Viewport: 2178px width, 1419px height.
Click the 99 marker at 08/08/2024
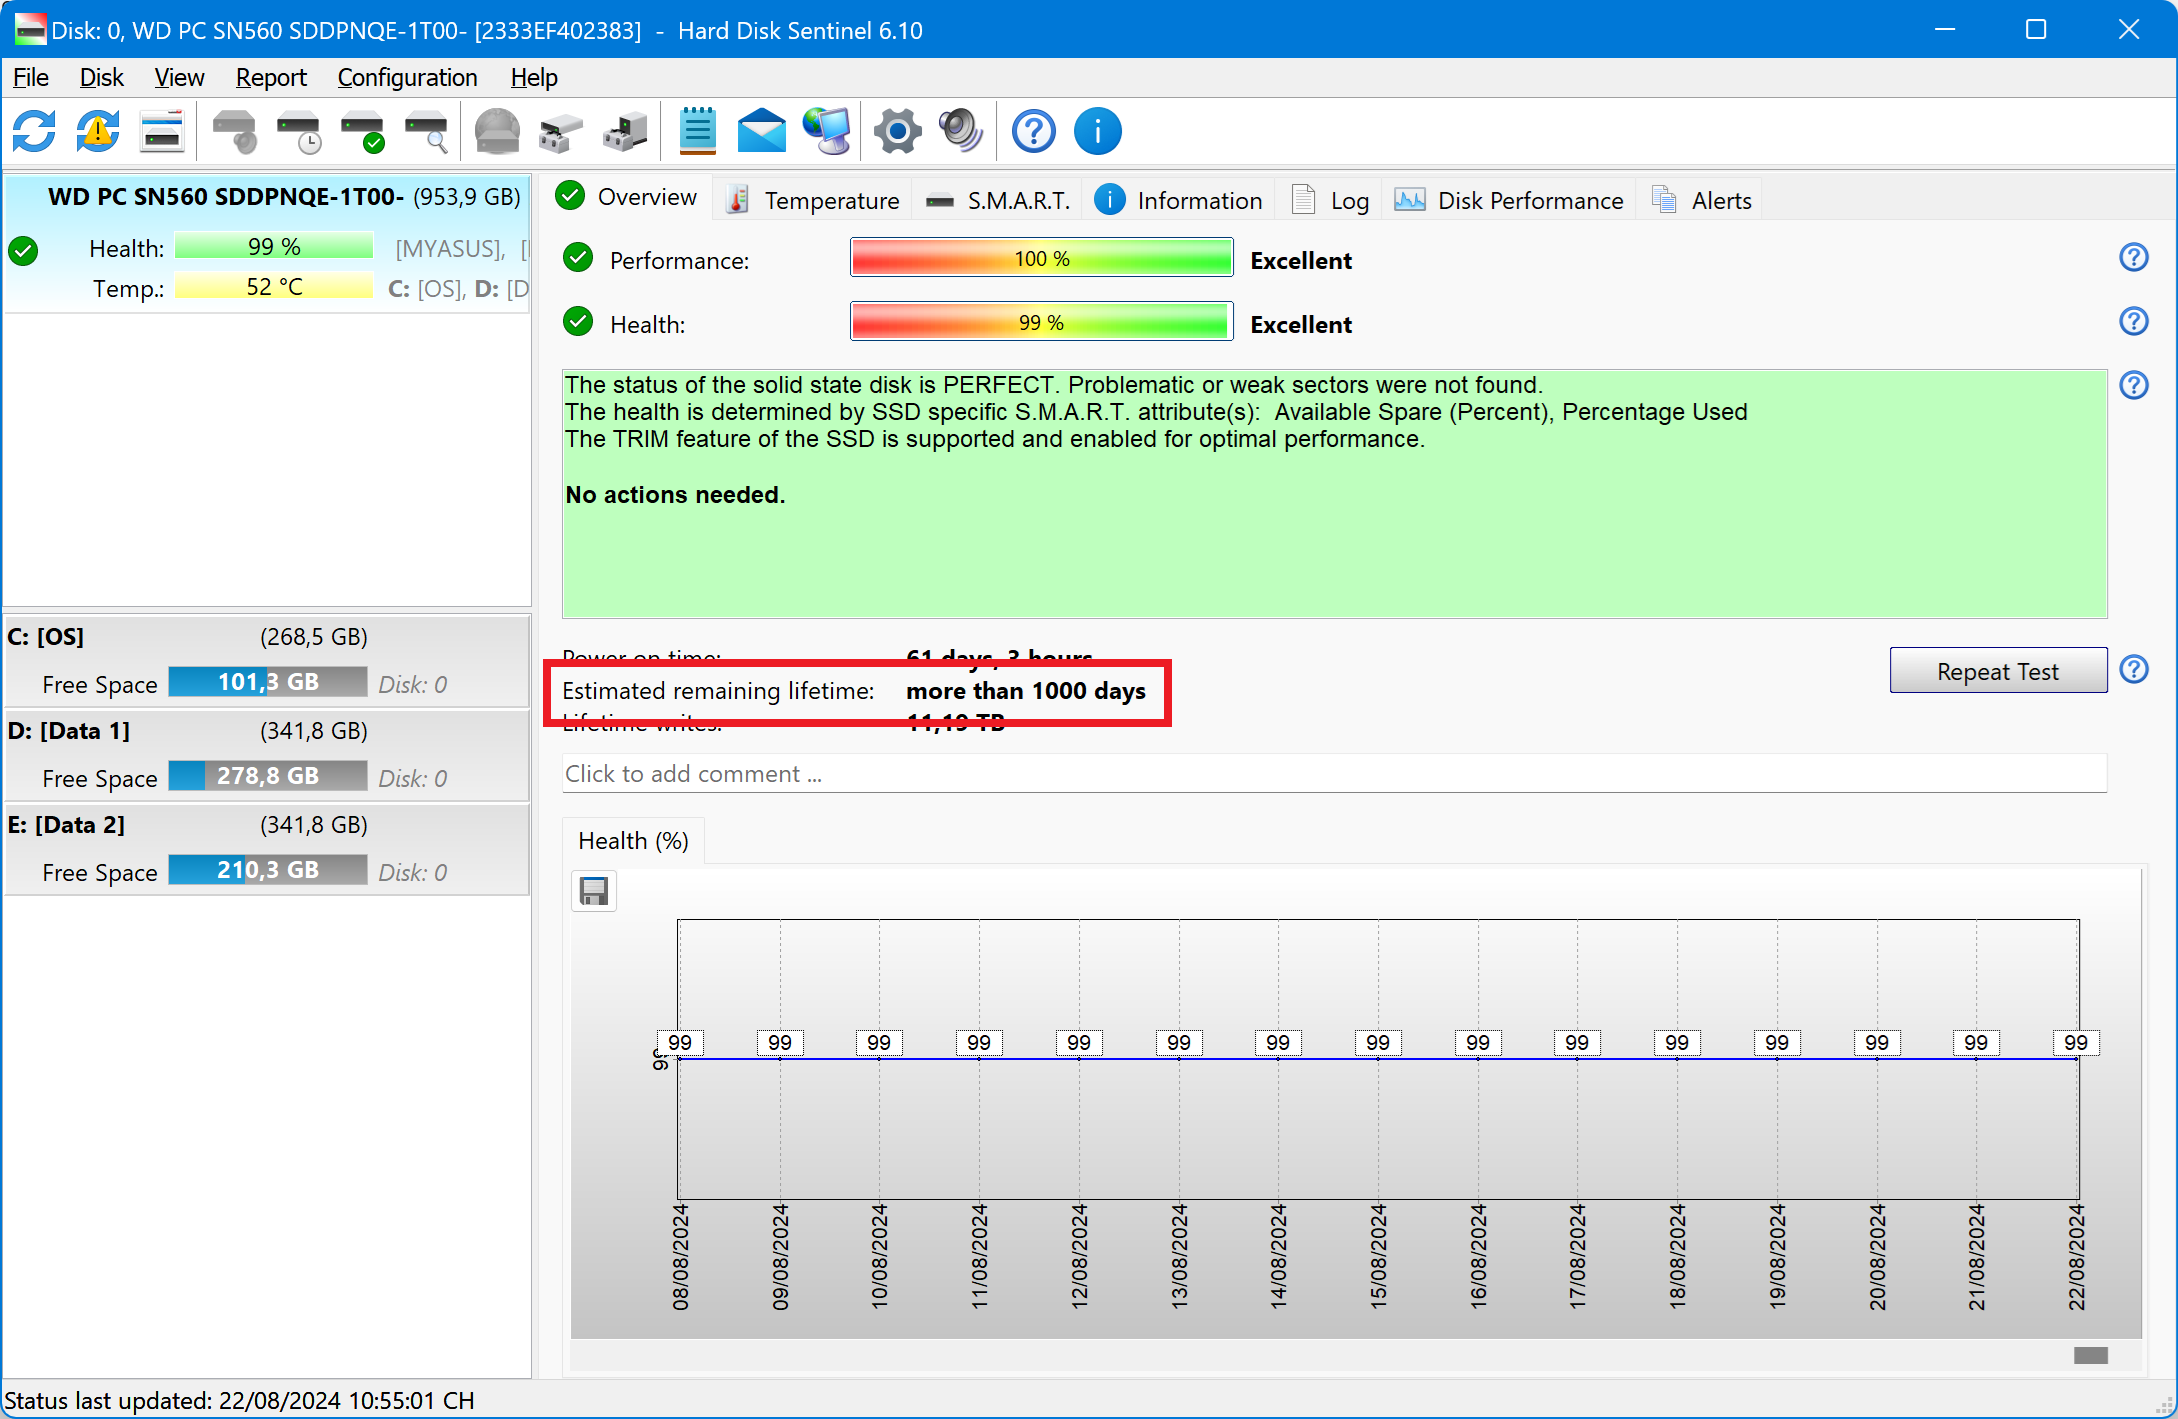coord(680,1042)
